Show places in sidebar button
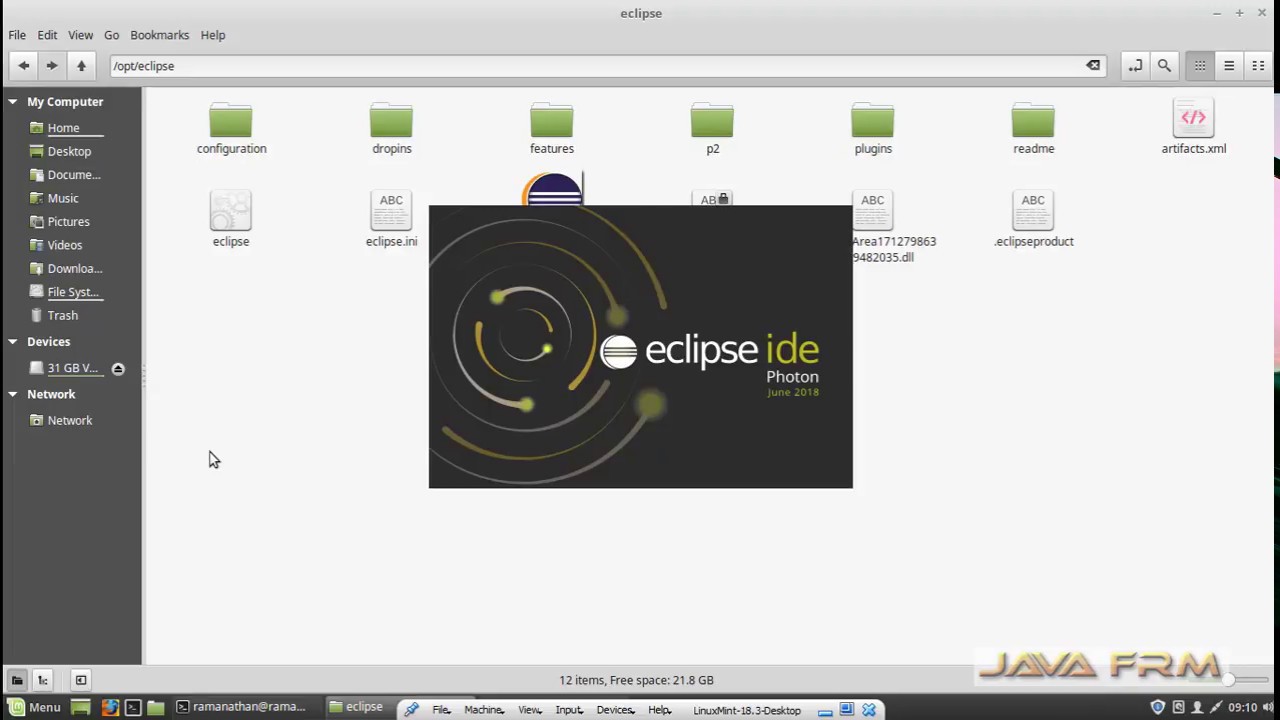This screenshot has width=1280, height=720. coord(17,680)
